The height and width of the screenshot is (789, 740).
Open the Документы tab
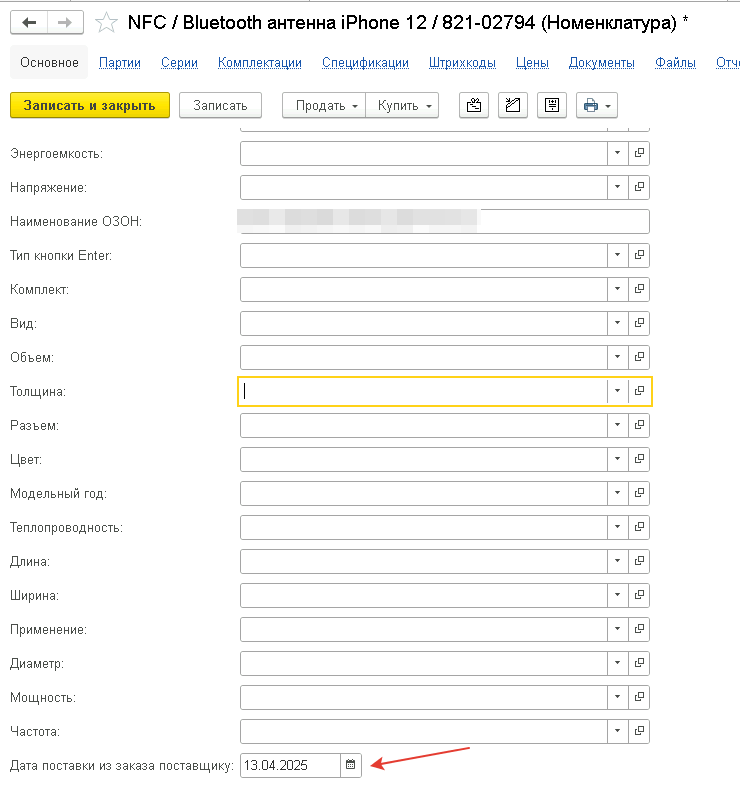click(x=602, y=63)
